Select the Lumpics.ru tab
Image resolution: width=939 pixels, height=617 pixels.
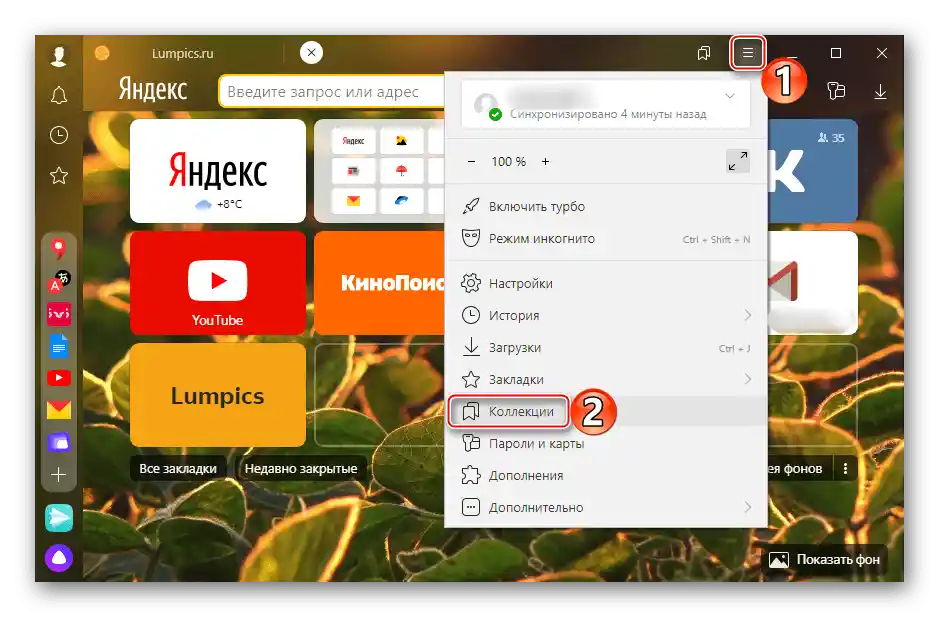click(183, 53)
